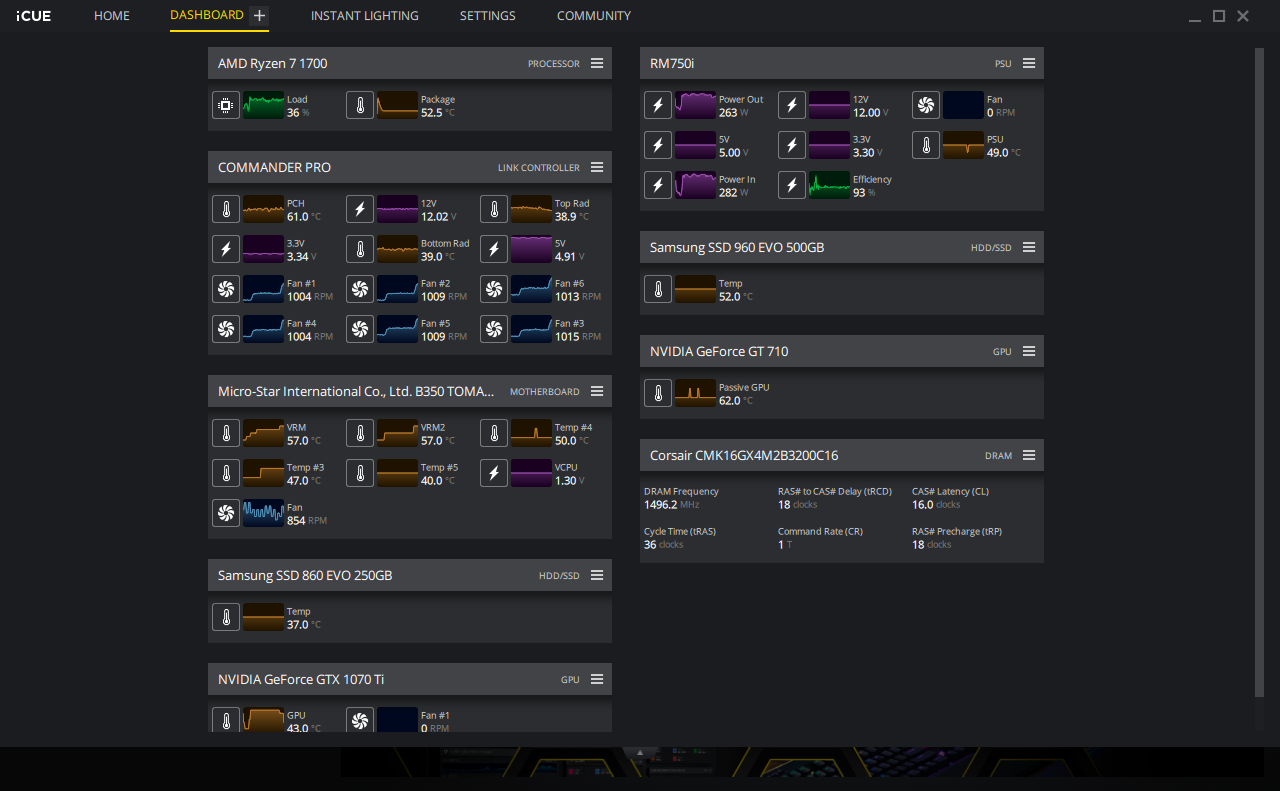Image resolution: width=1280 pixels, height=791 pixels.
Task: Click the RM750i 3.3V lightning icon
Action: [792, 145]
